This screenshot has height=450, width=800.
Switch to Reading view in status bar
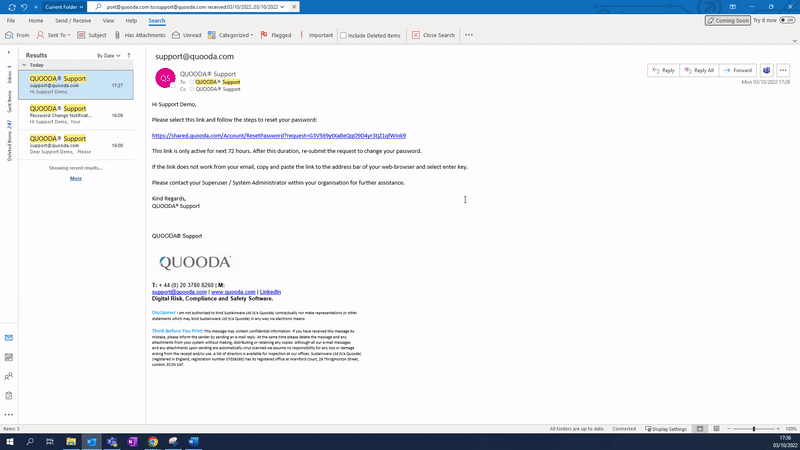pyautogui.click(x=716, y=429)
